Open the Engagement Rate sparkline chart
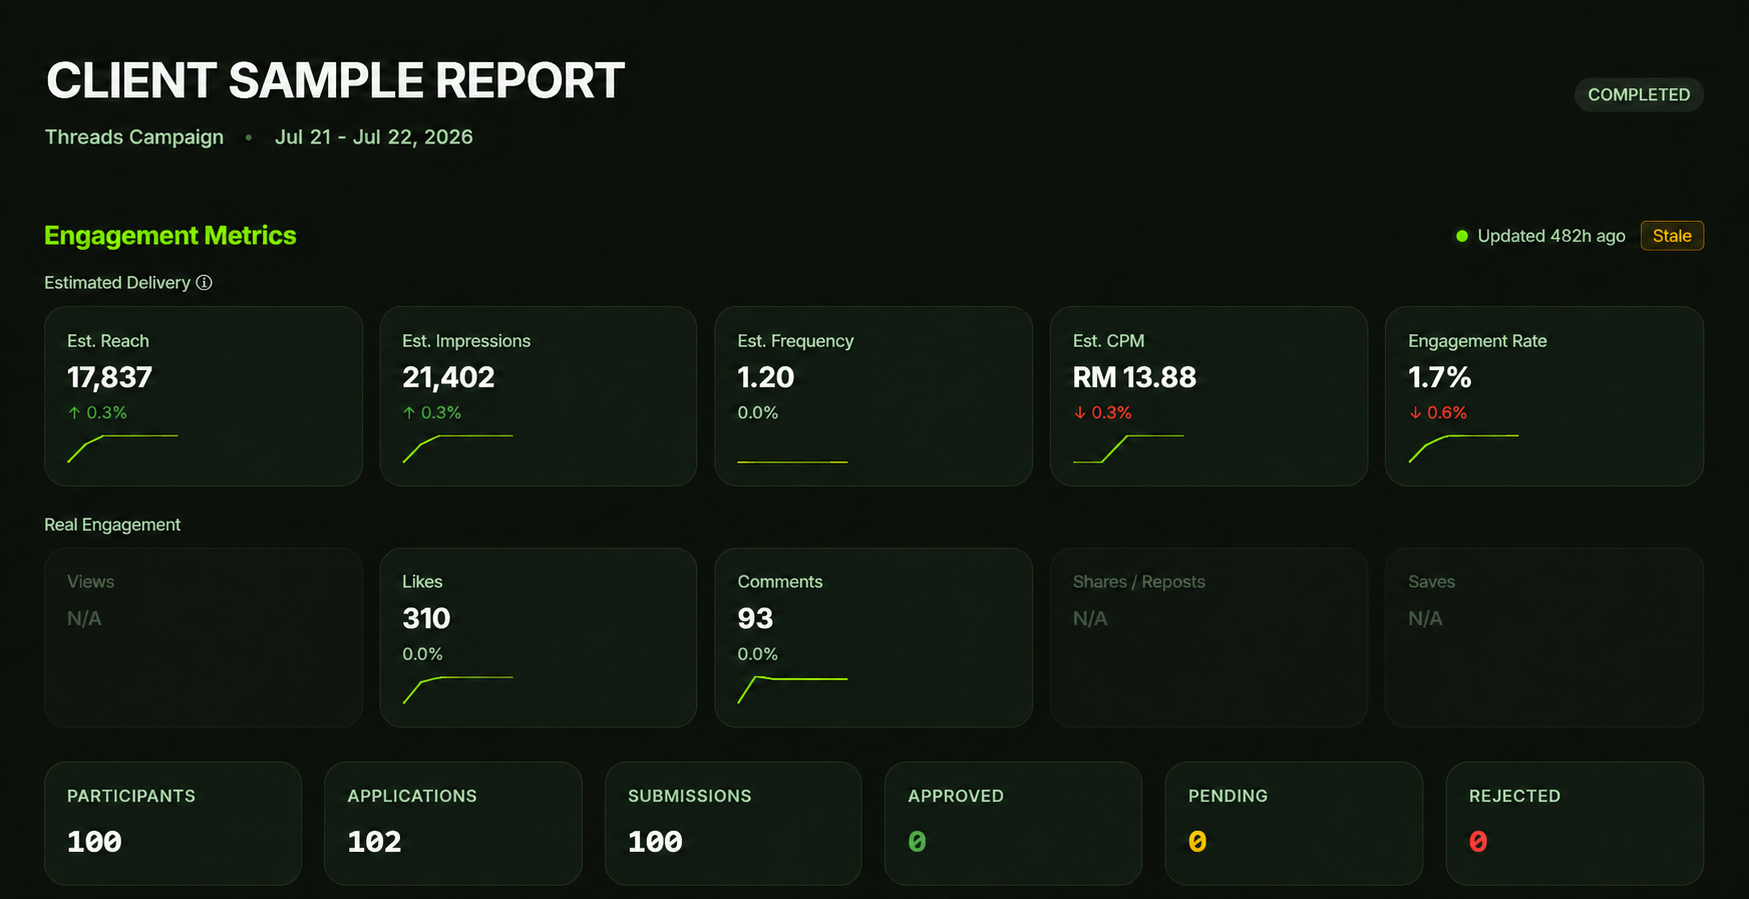 [1463, 449]
